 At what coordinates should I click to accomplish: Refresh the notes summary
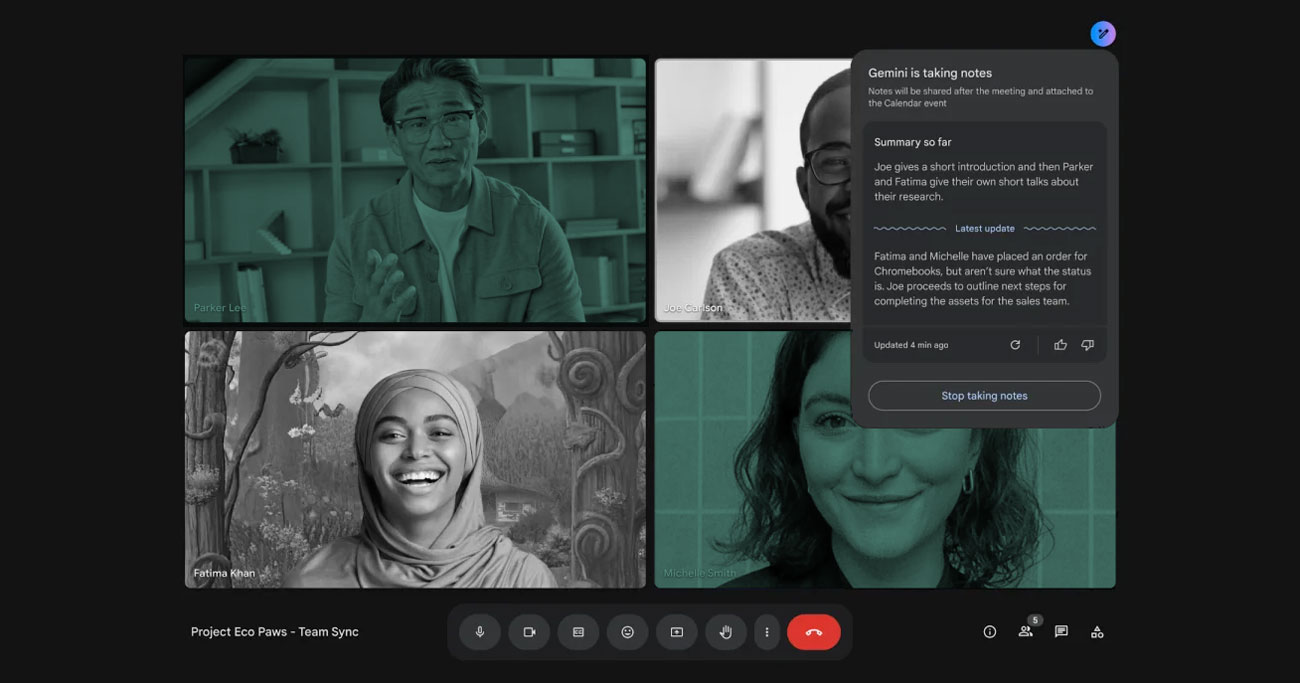click(x=1015, y=345)
